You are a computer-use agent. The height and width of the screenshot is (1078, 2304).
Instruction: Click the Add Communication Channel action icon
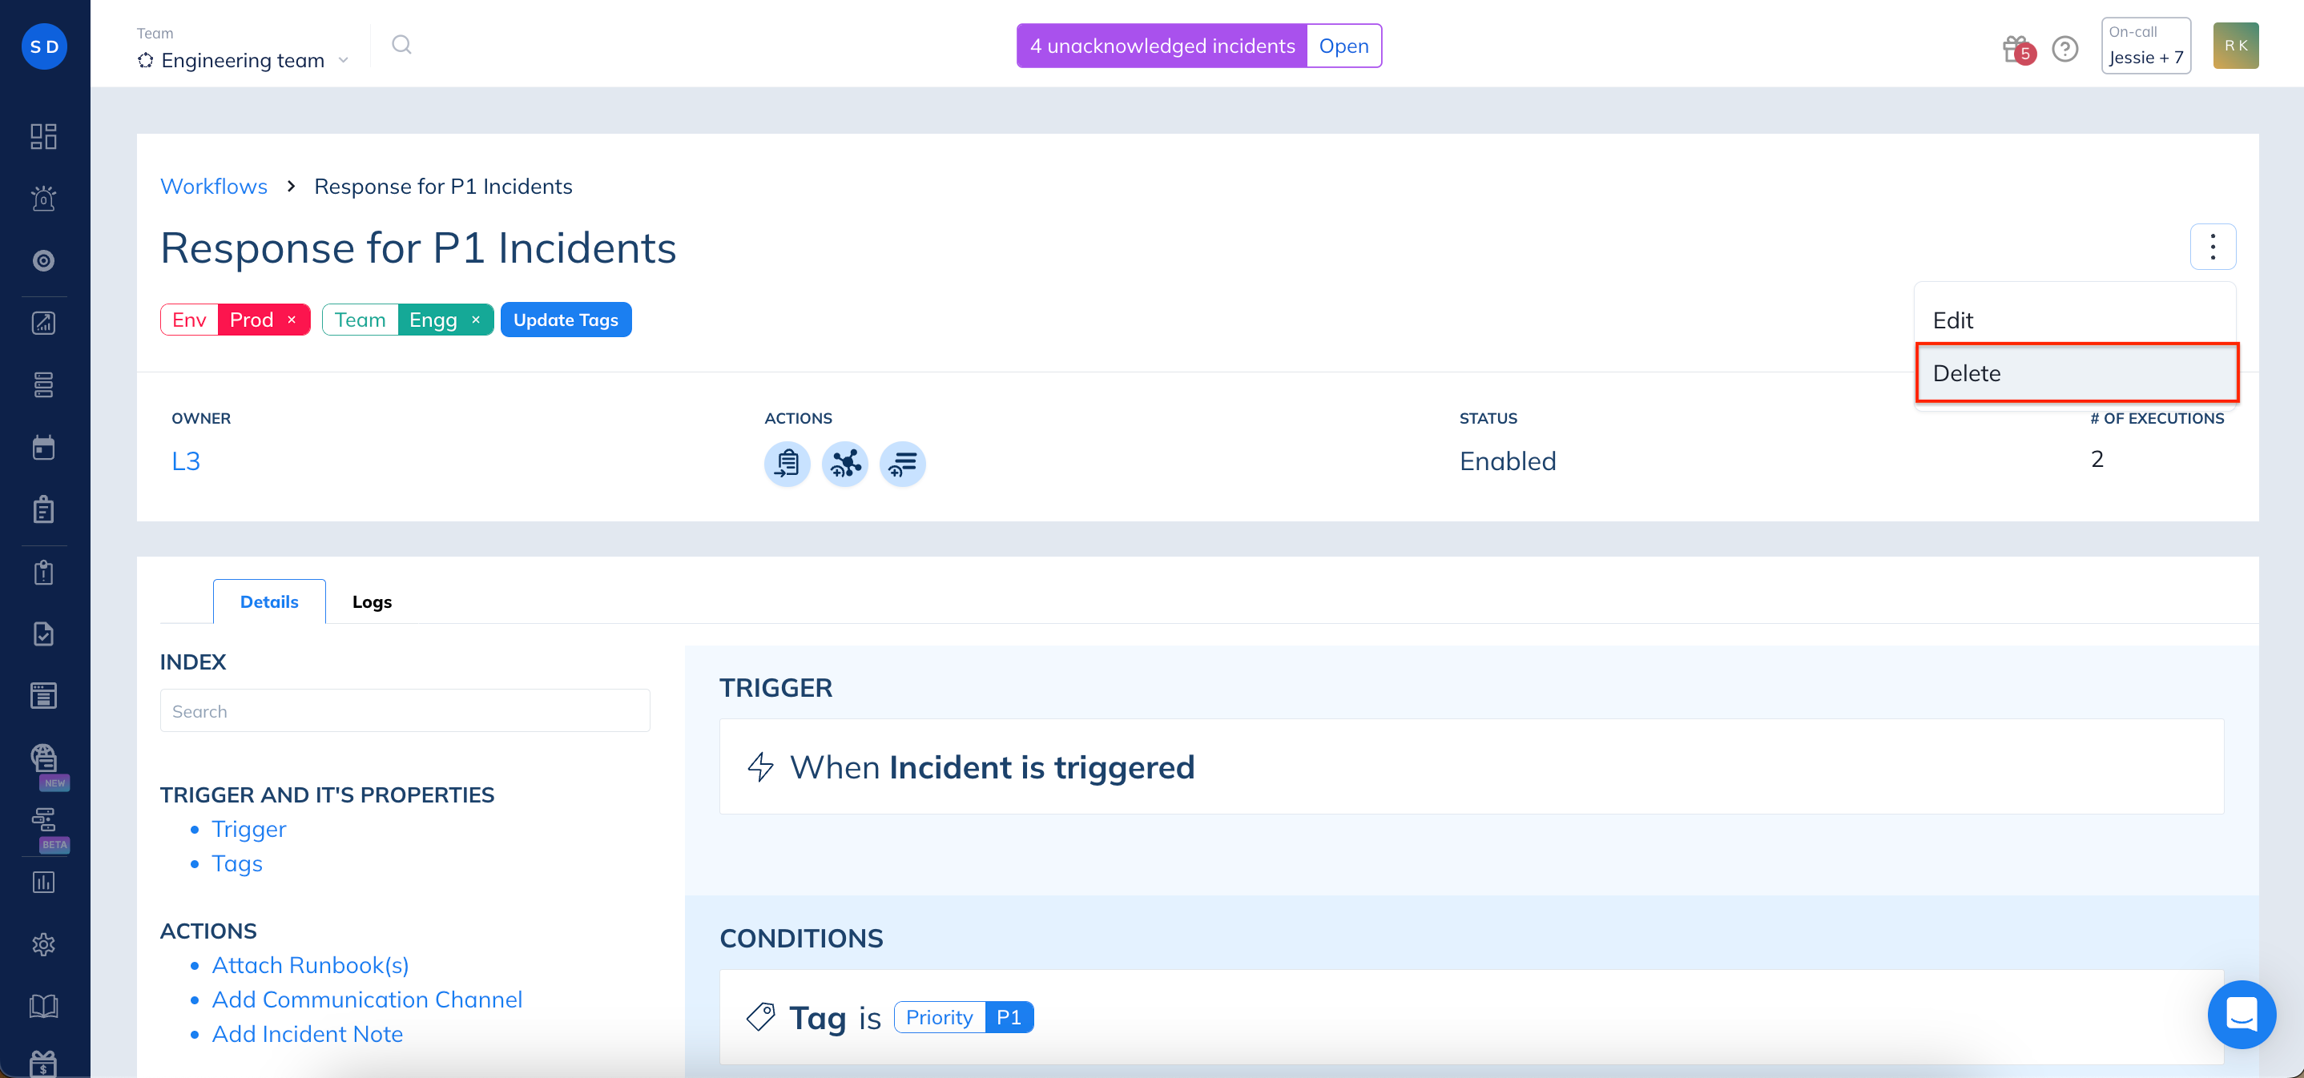[845, 463]
